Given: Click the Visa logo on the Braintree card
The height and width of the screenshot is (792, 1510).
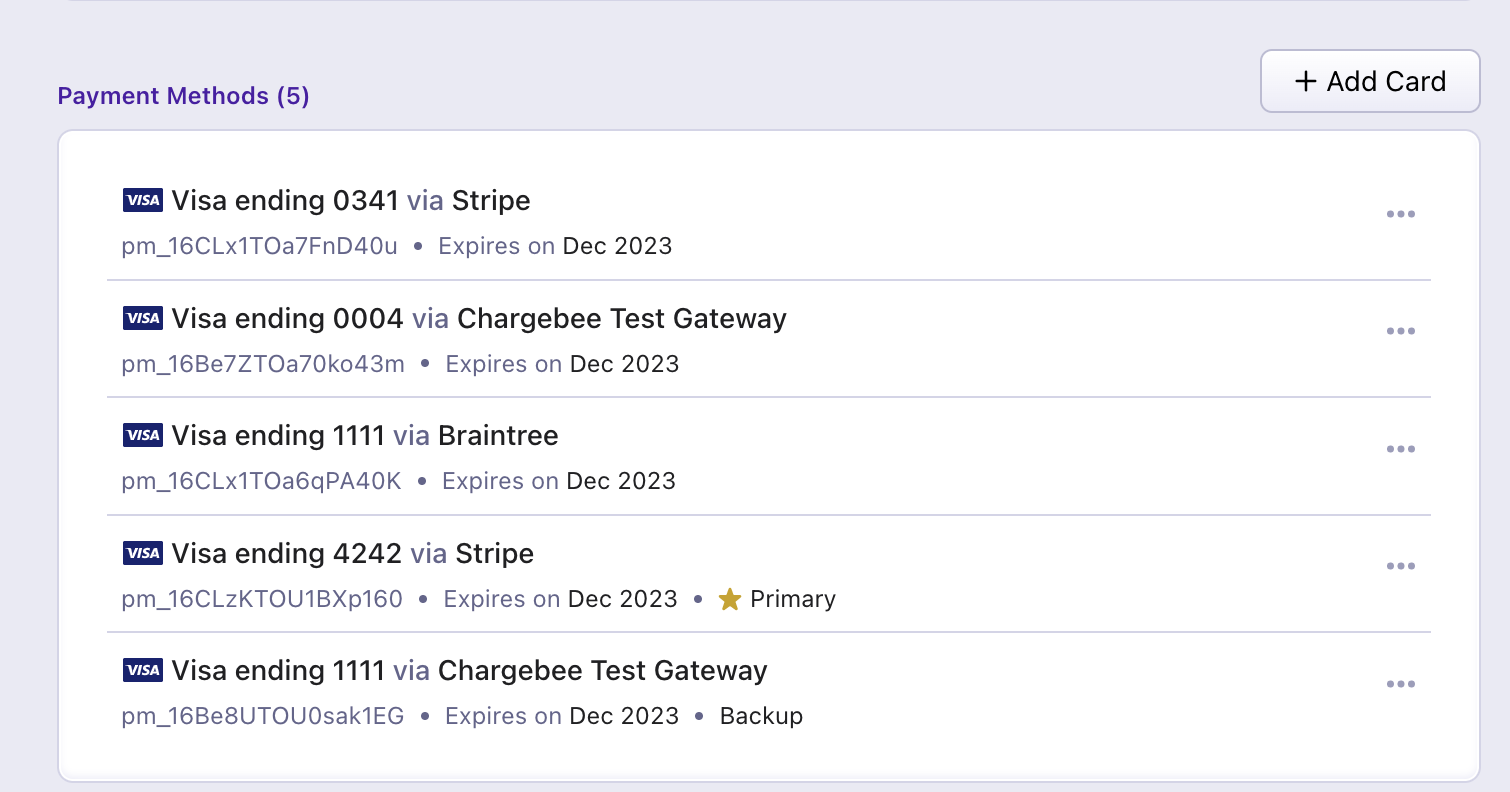Looking at the screenshot, I should pyautogui.click(x=142, y=436).
